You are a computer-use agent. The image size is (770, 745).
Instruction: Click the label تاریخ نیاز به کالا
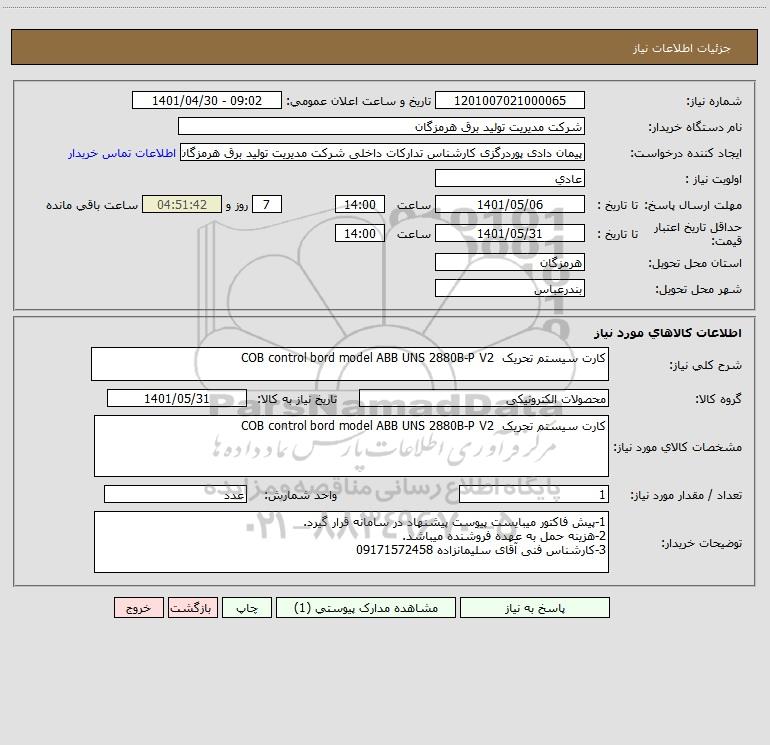[297, 399]
